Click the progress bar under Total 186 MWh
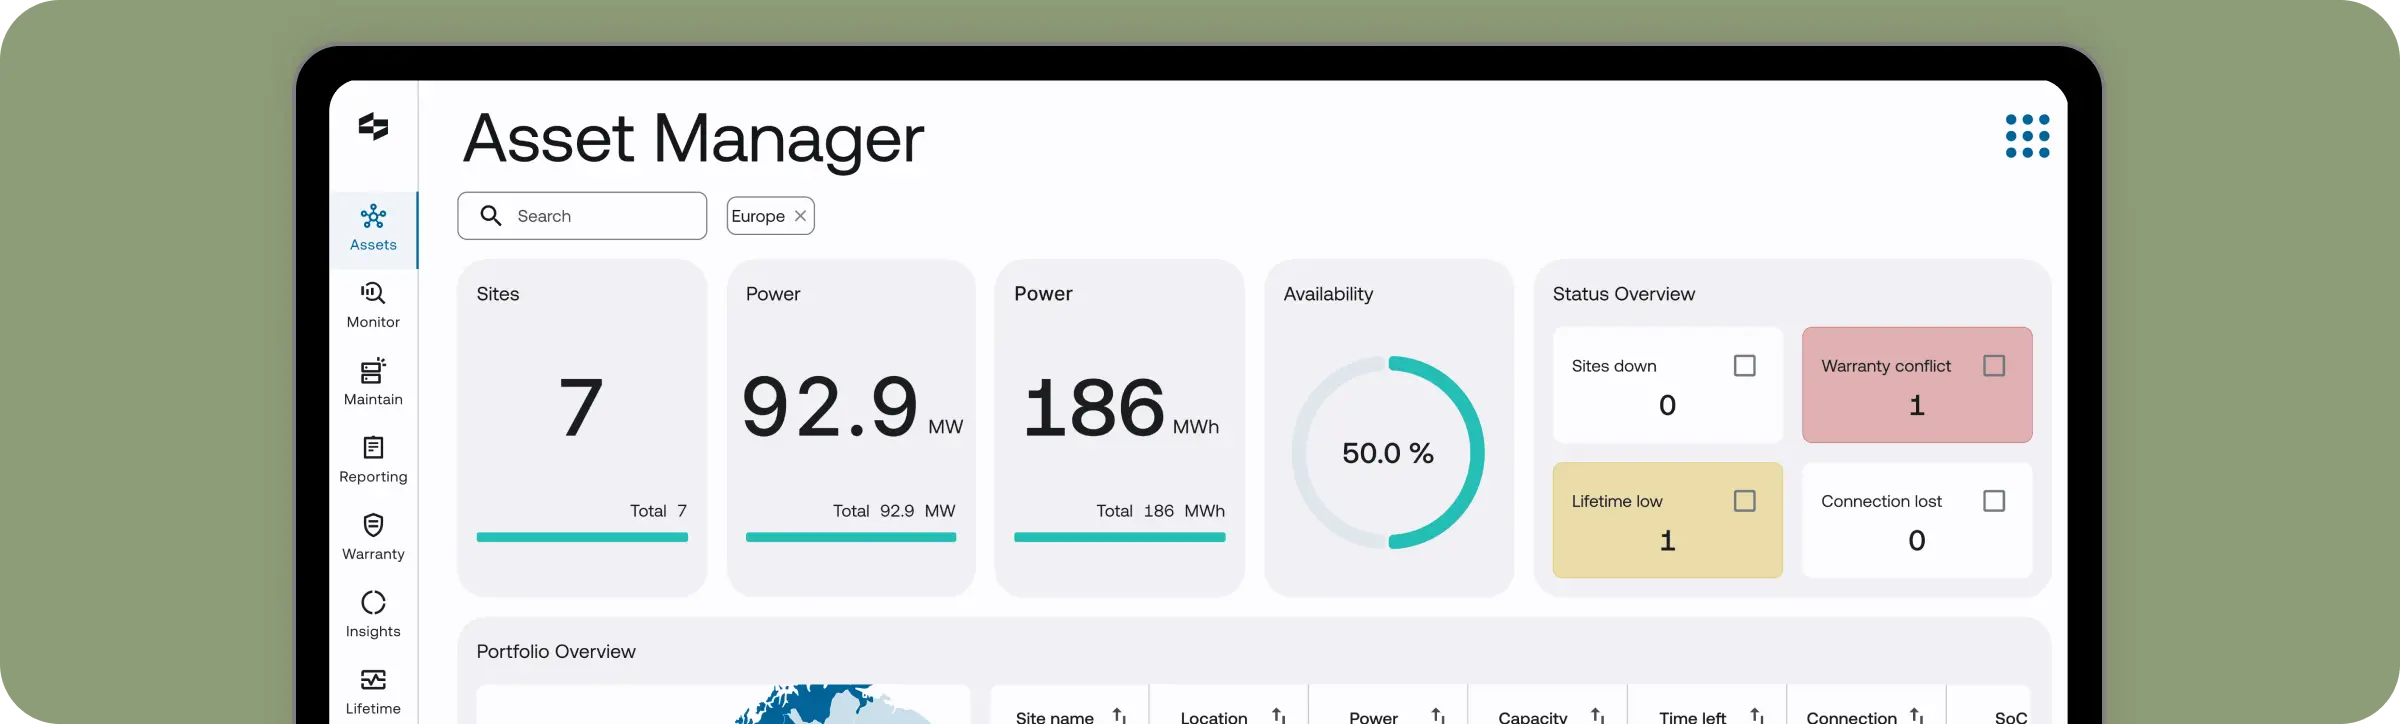2400x724 pixels. click(x=1120, y=538)
